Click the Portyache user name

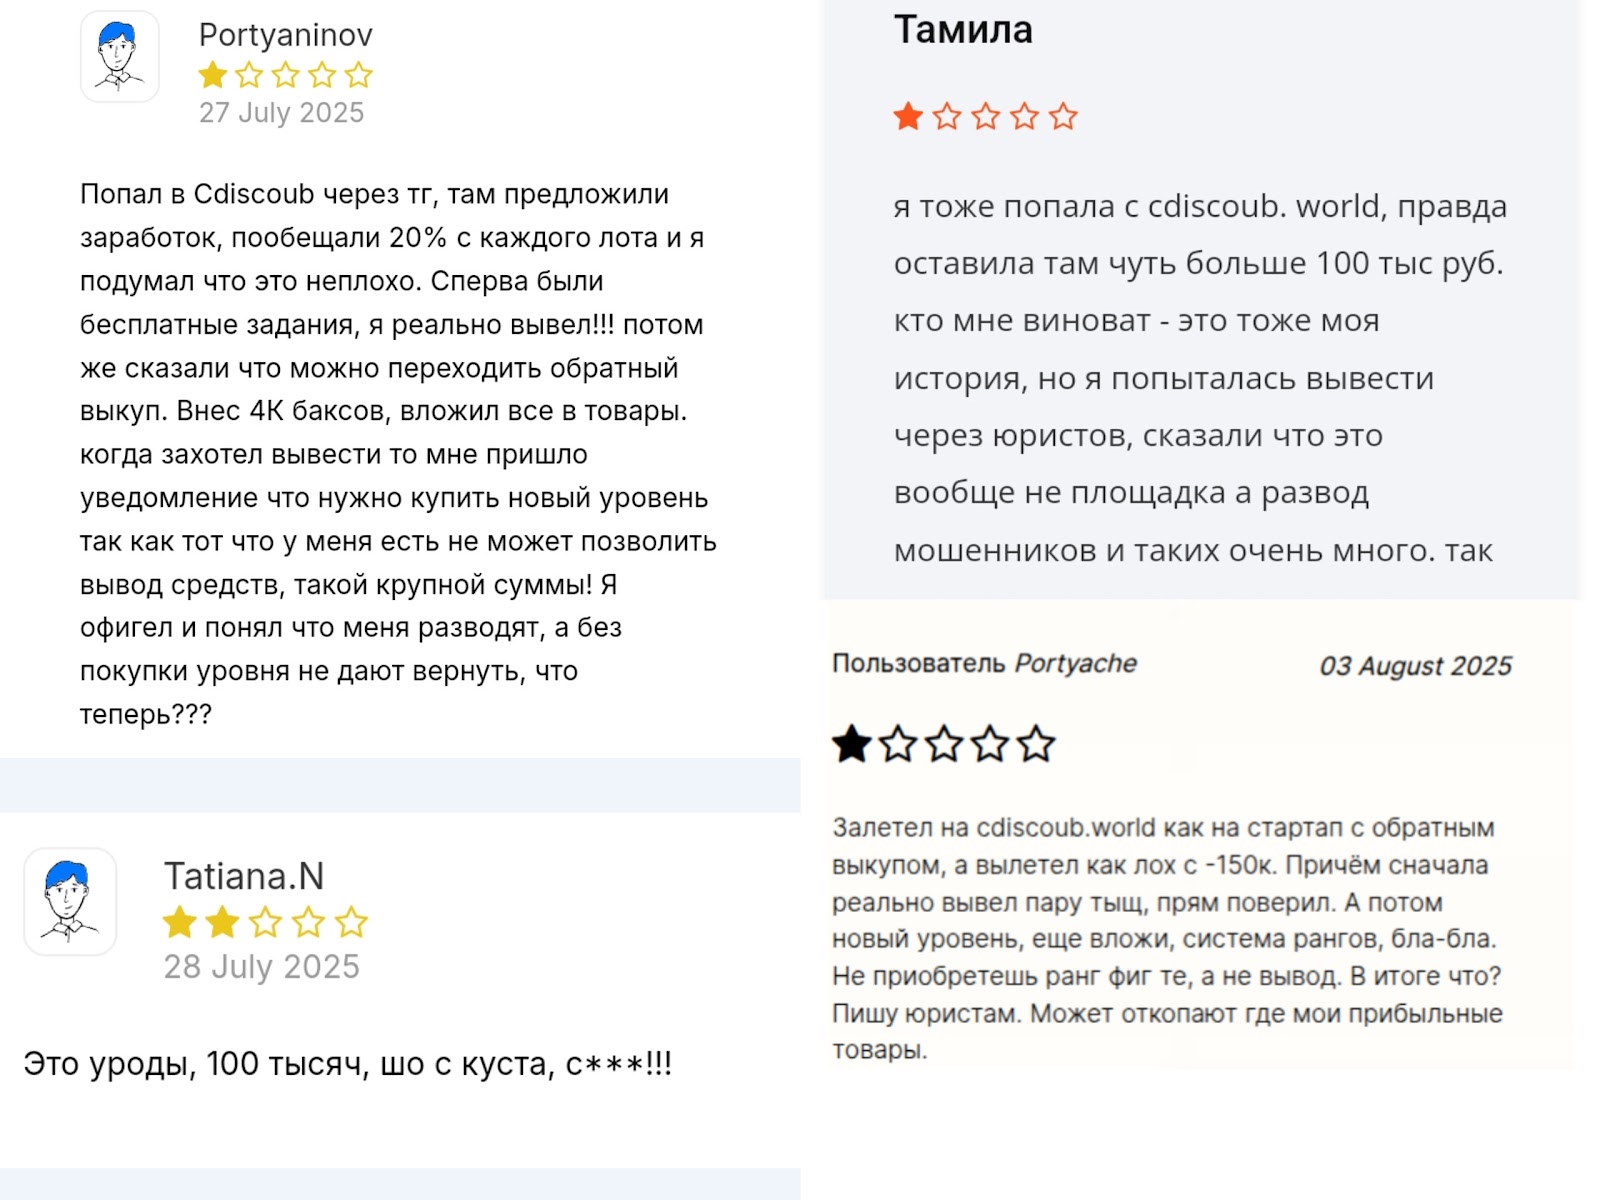click(1076, 664)
